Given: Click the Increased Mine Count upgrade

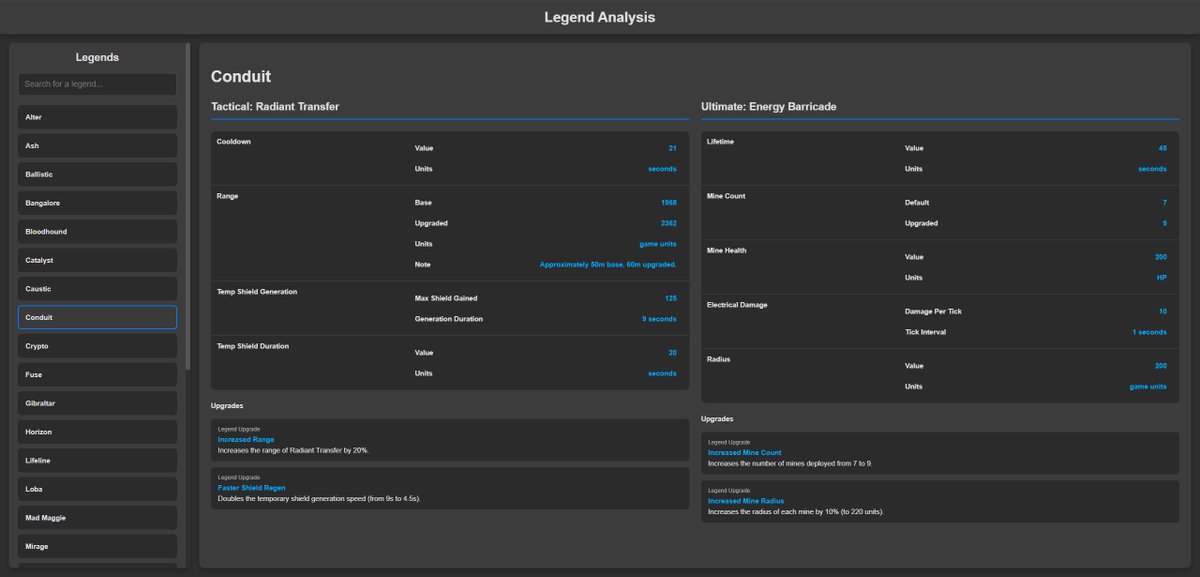Looking at the screenshot, I should (x=745, y=452).
